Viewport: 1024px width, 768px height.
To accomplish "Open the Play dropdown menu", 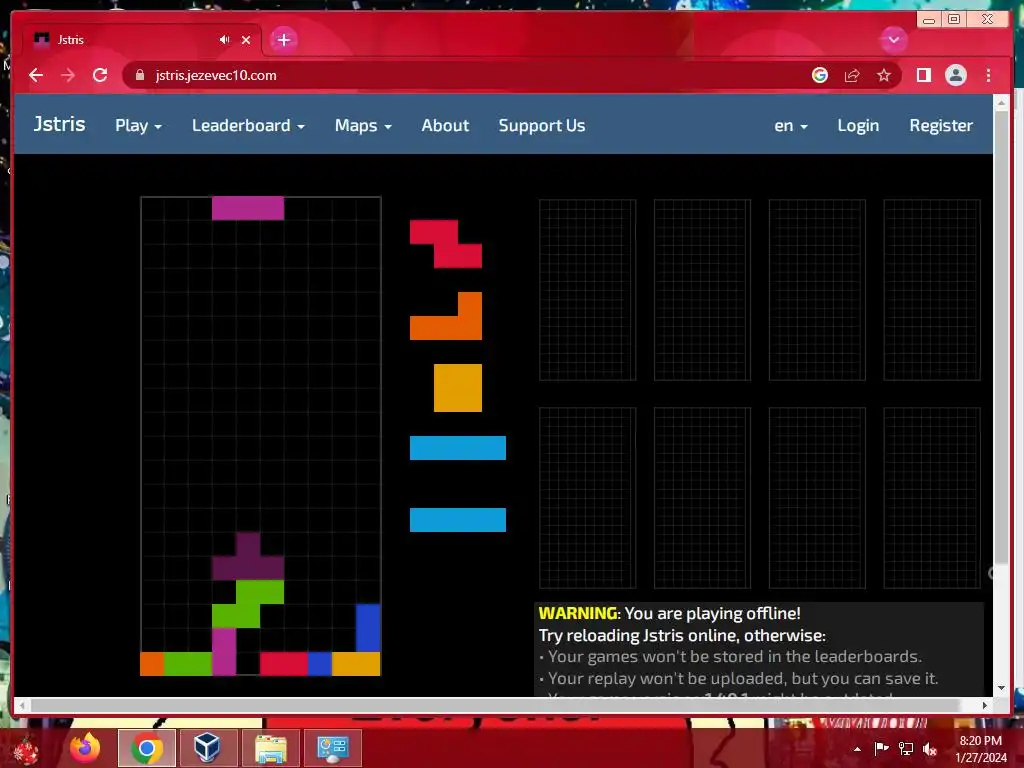I will (x=138, y=125).
